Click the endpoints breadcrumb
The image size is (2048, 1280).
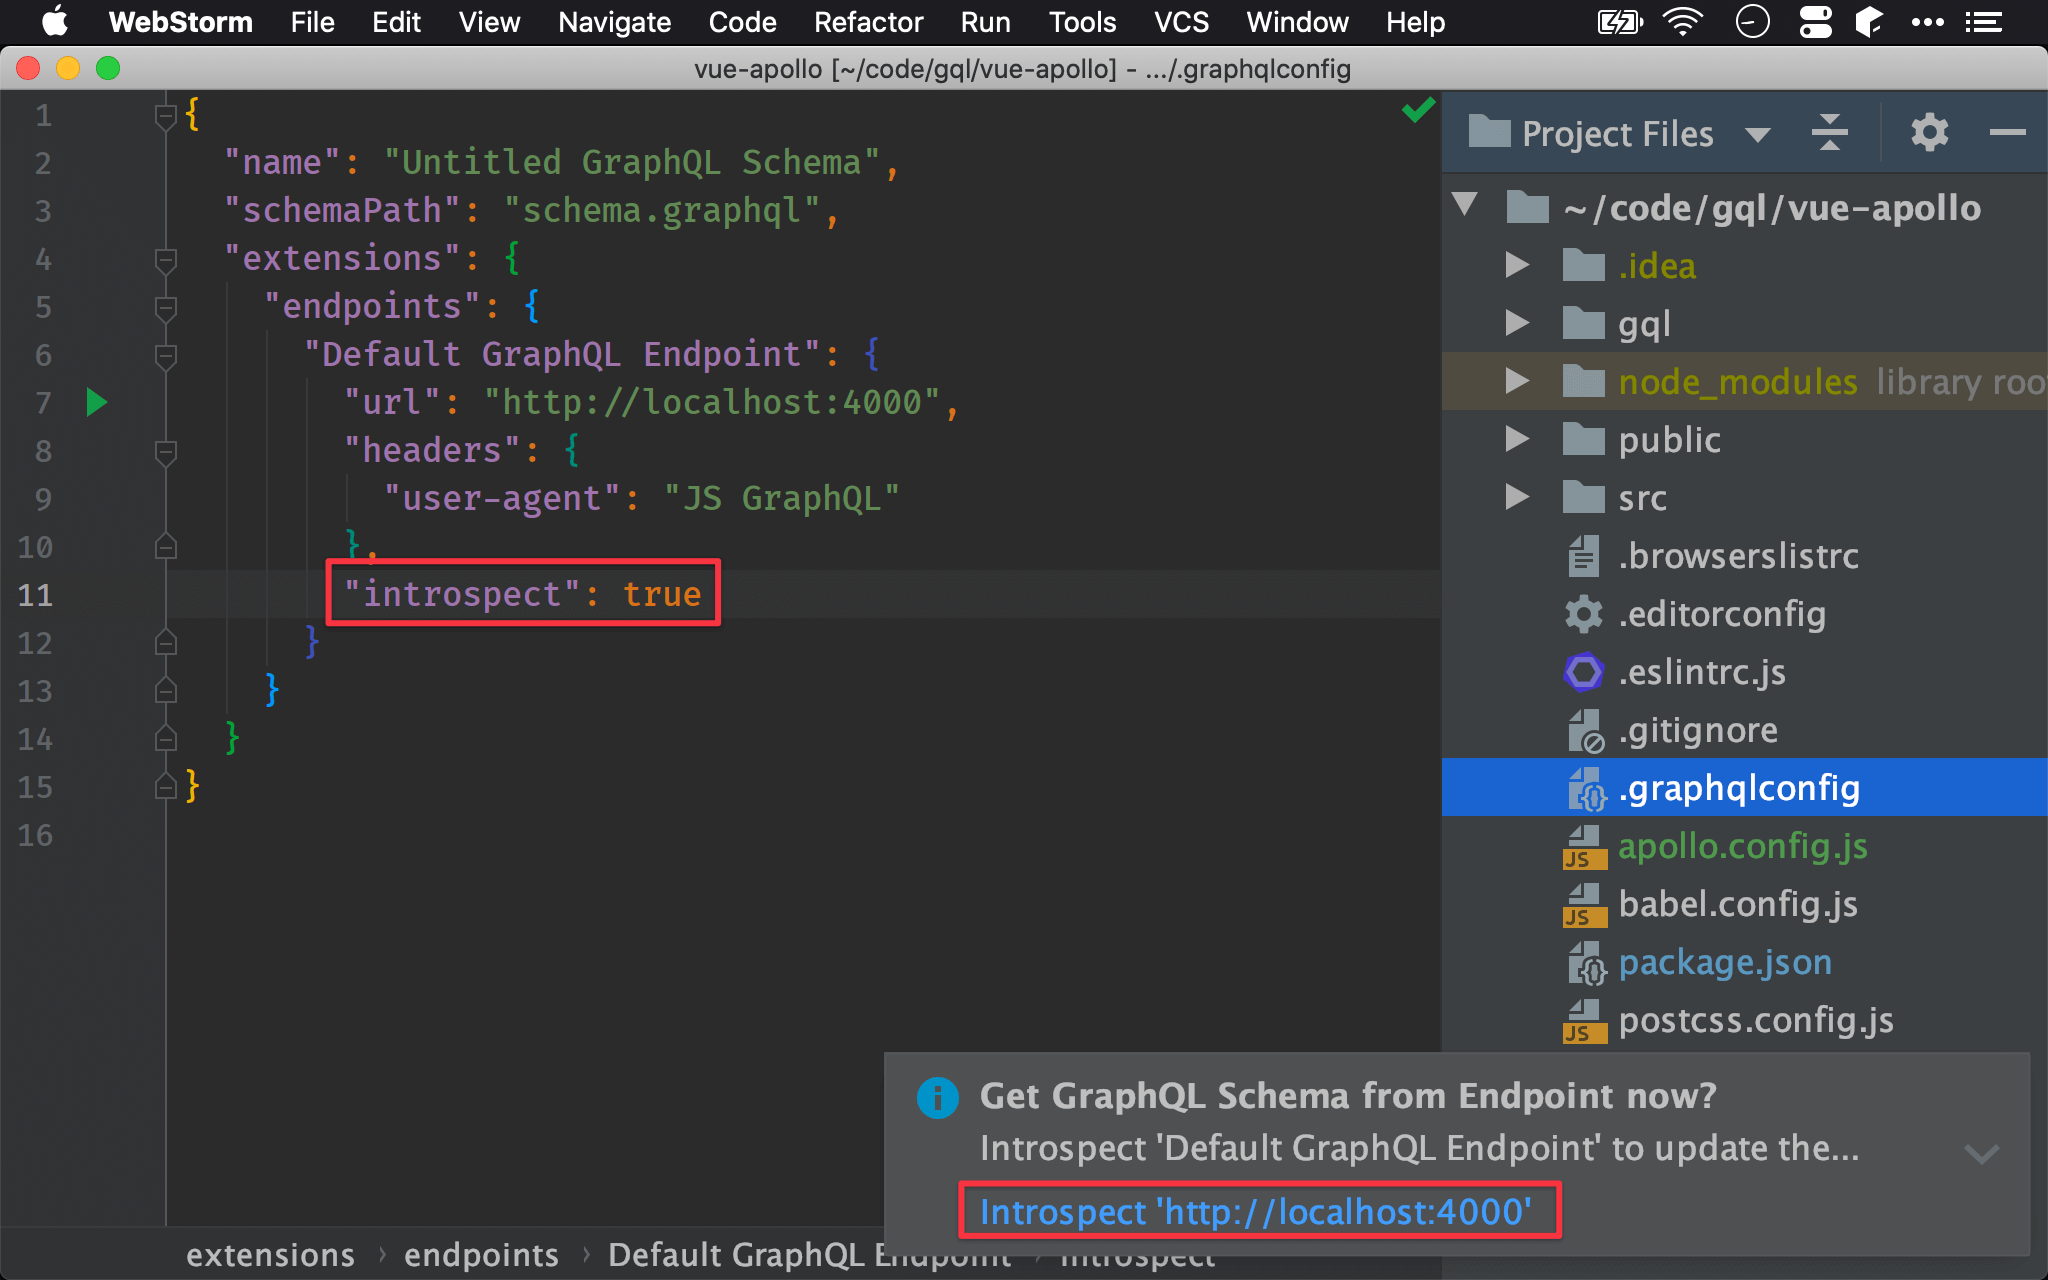click(481, 1255)
